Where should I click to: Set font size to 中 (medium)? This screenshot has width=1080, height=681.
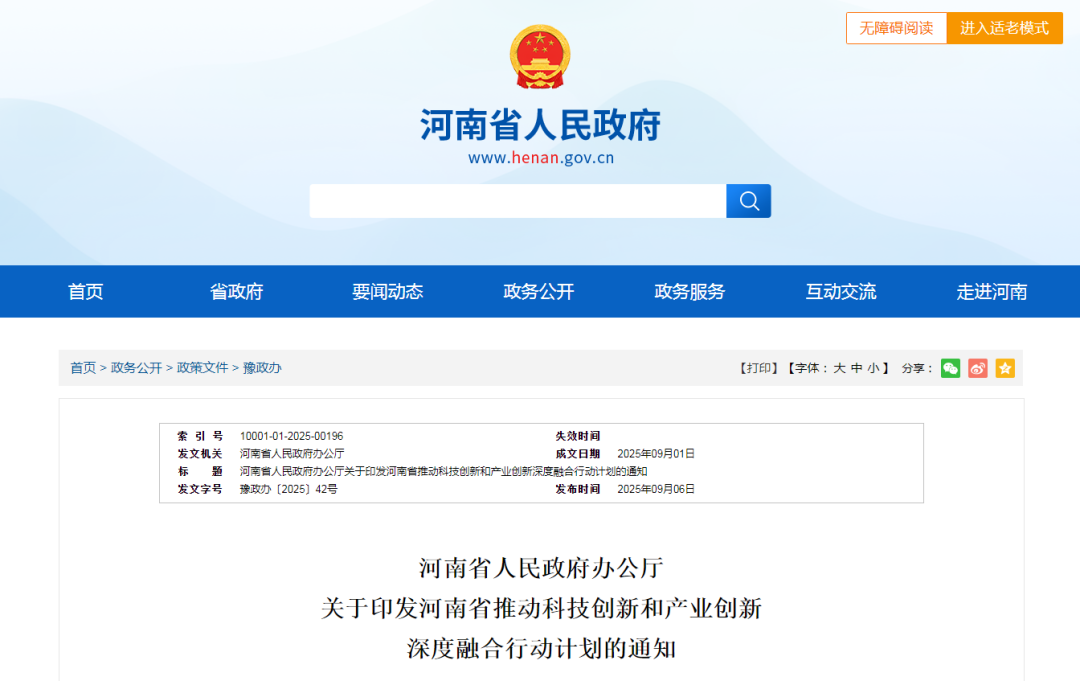[x=856, y=368]
